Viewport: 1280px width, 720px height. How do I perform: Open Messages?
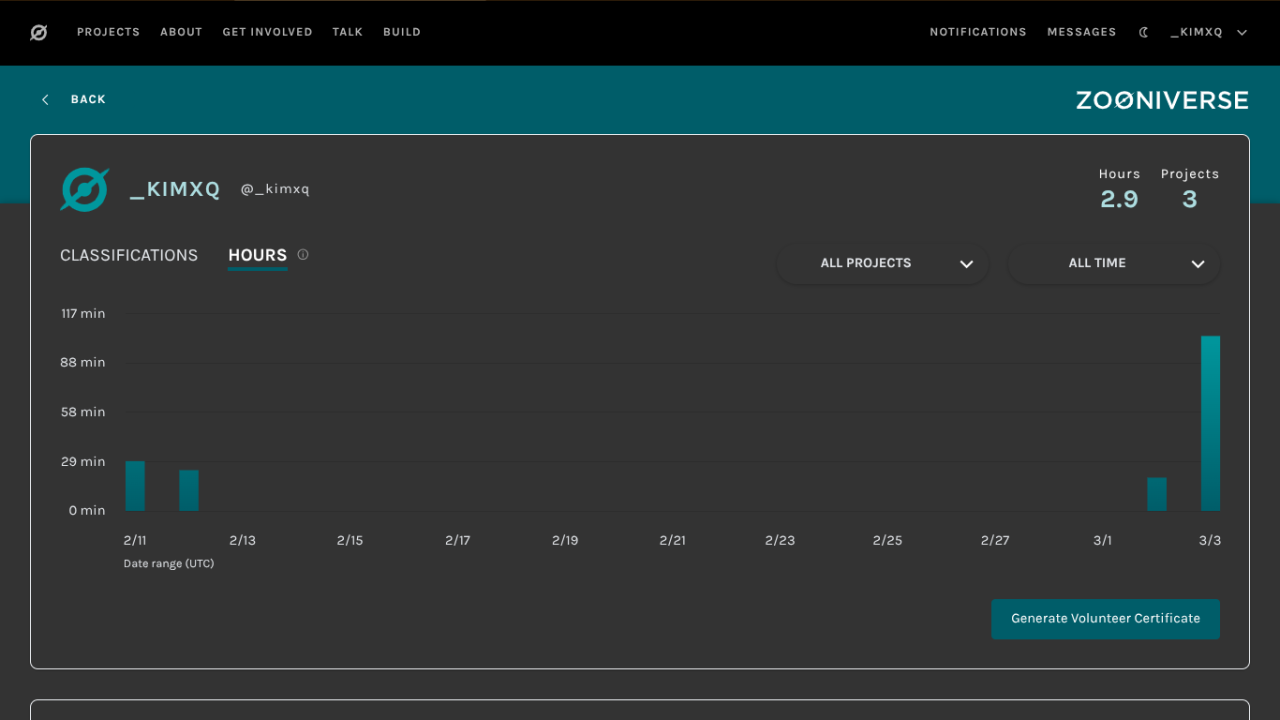(1081, 33)
